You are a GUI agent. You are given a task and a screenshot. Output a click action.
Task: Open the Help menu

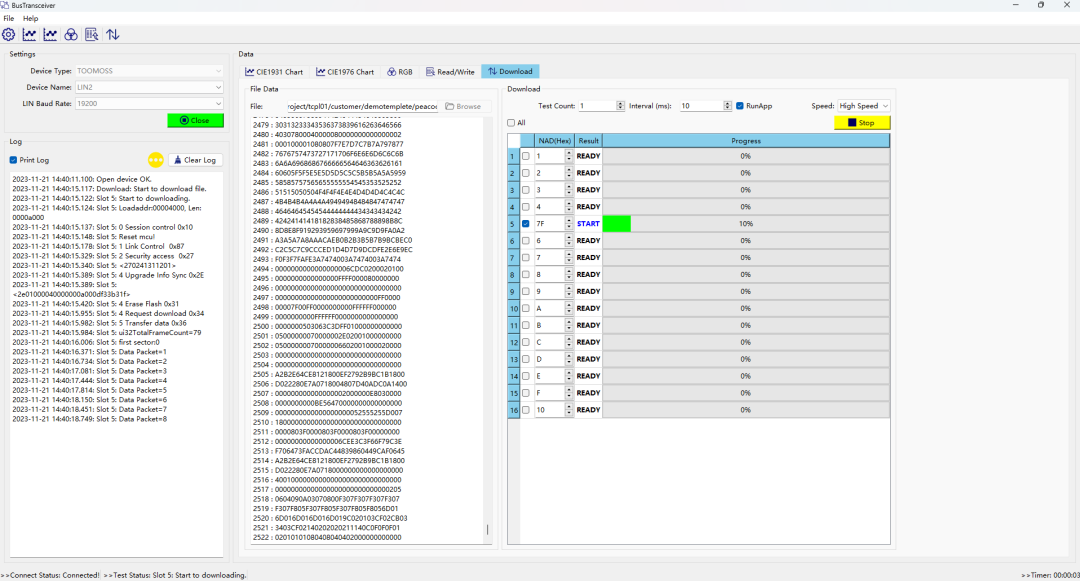tap(31, 18)
